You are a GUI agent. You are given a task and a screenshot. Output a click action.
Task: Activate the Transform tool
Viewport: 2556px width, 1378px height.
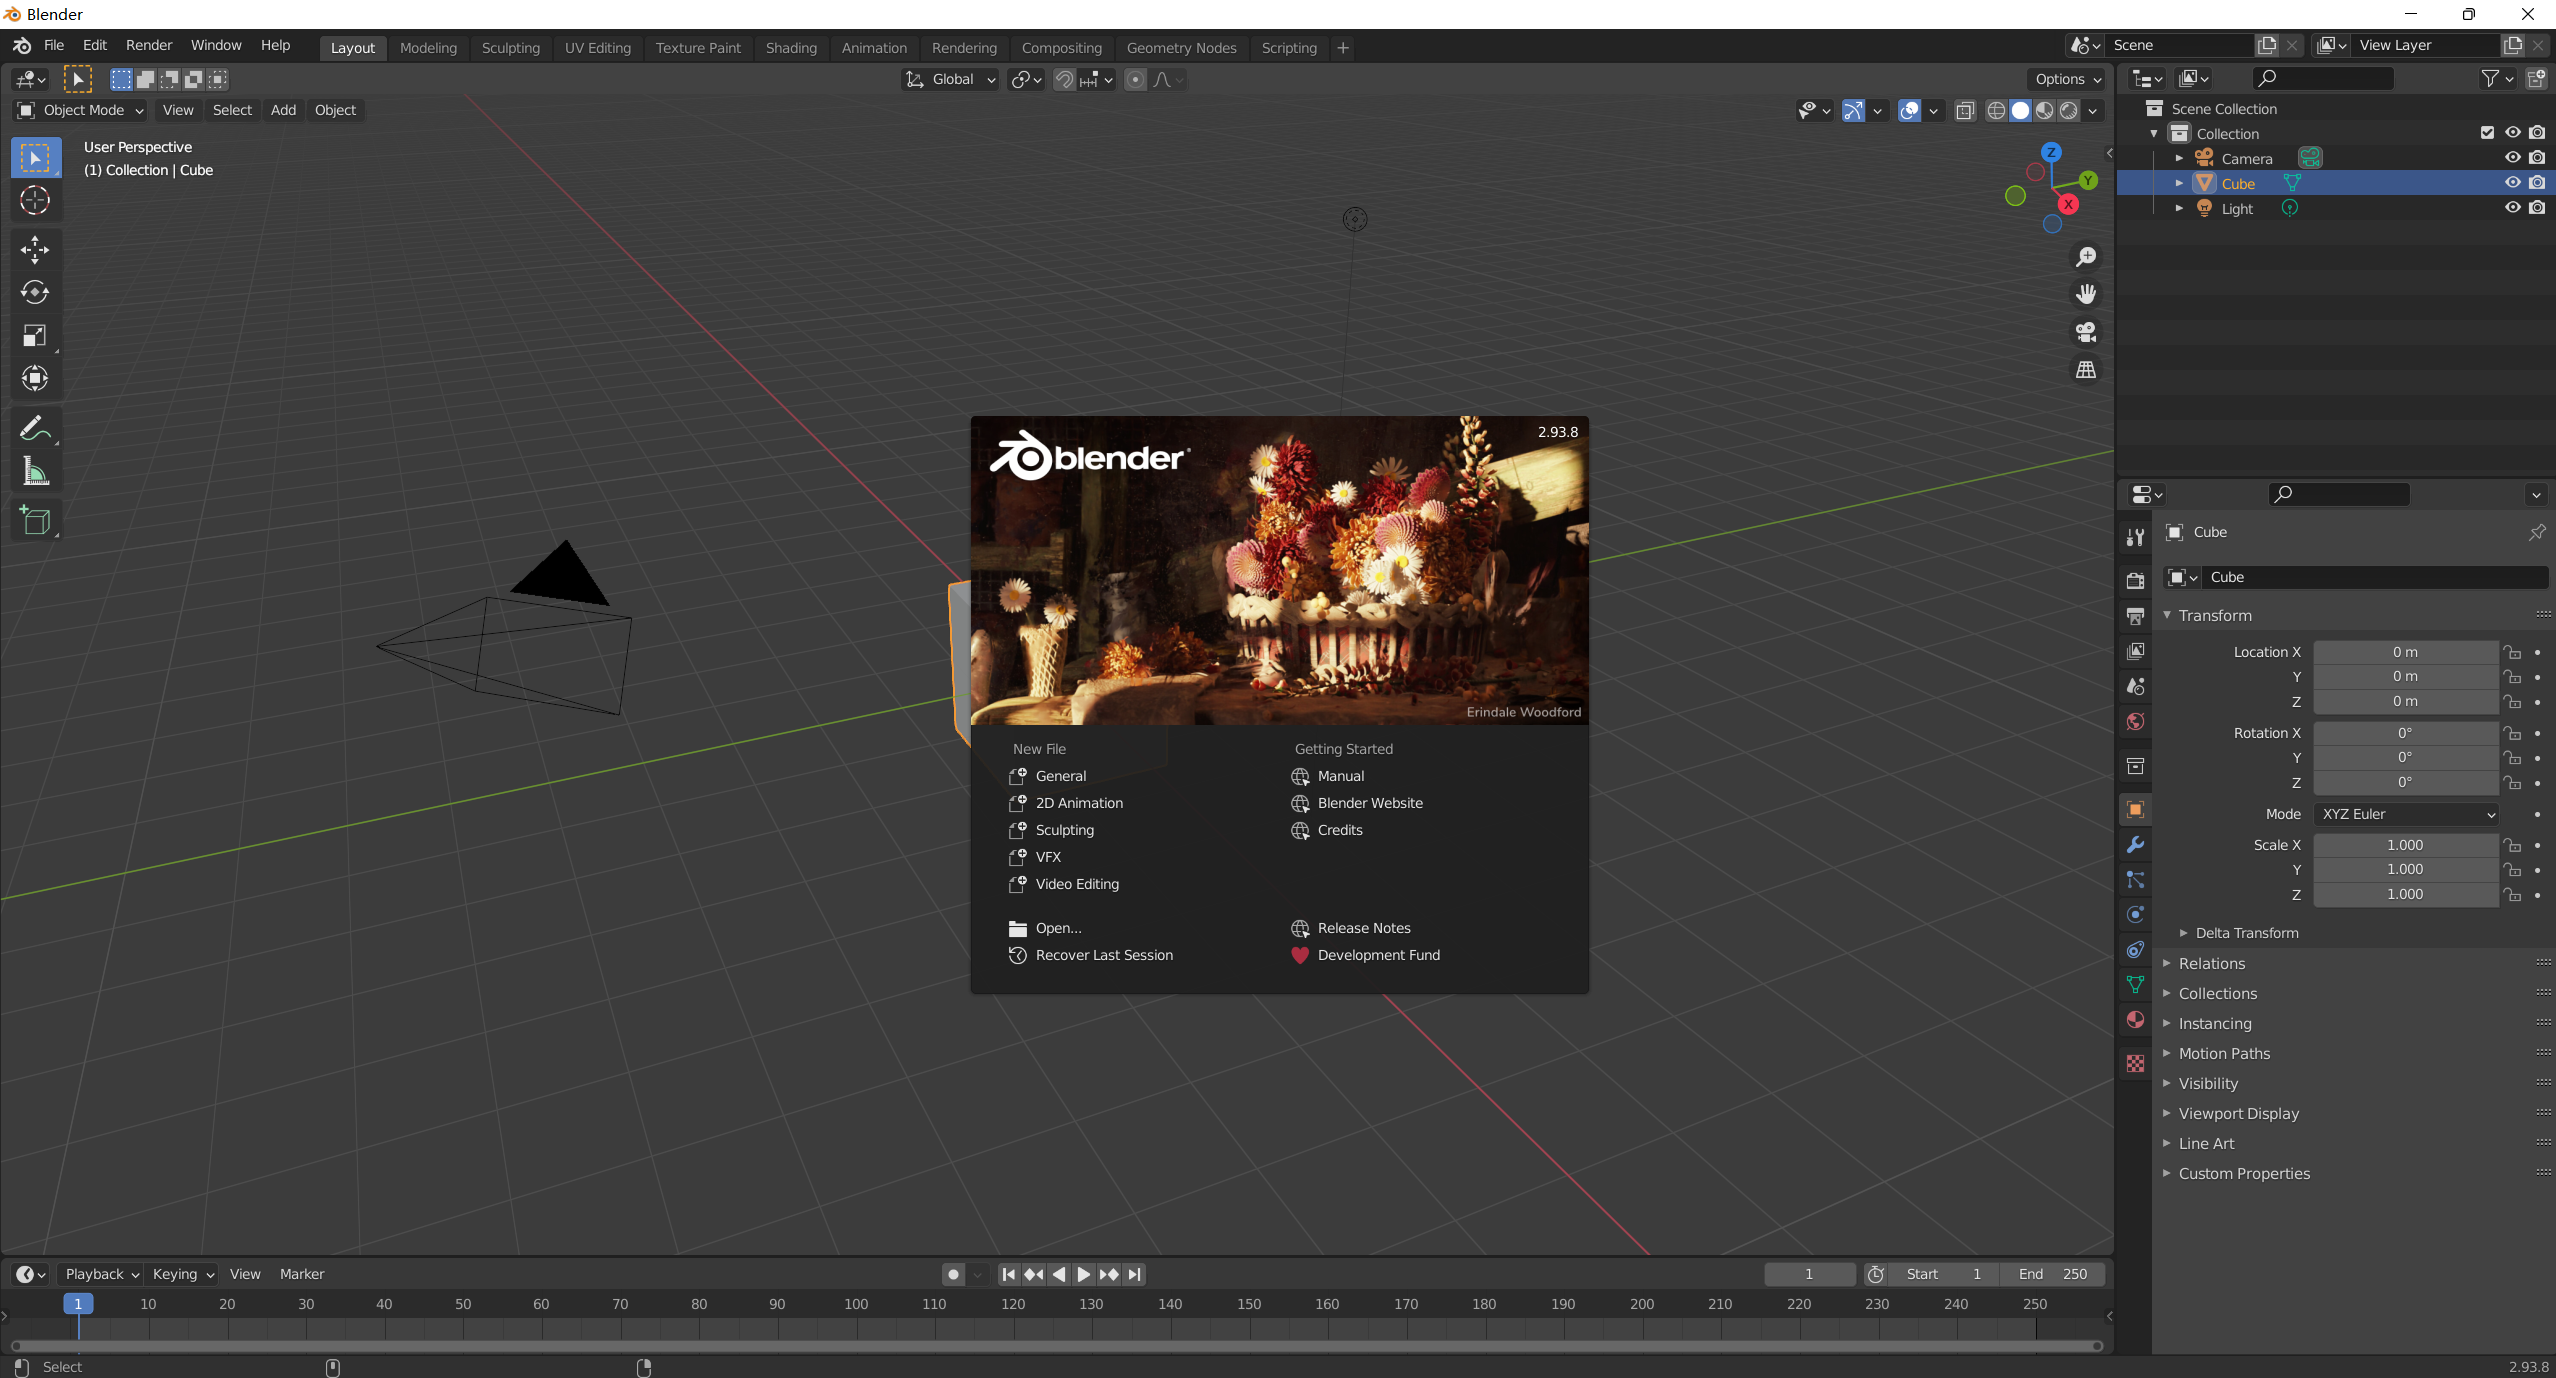35,378
